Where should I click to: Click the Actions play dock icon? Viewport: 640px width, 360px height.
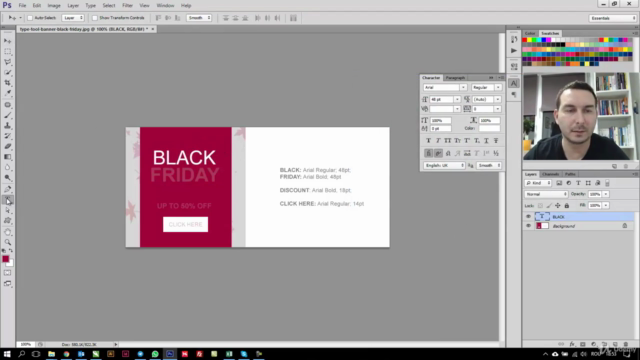pyautogui.click(x=514, y=51)
